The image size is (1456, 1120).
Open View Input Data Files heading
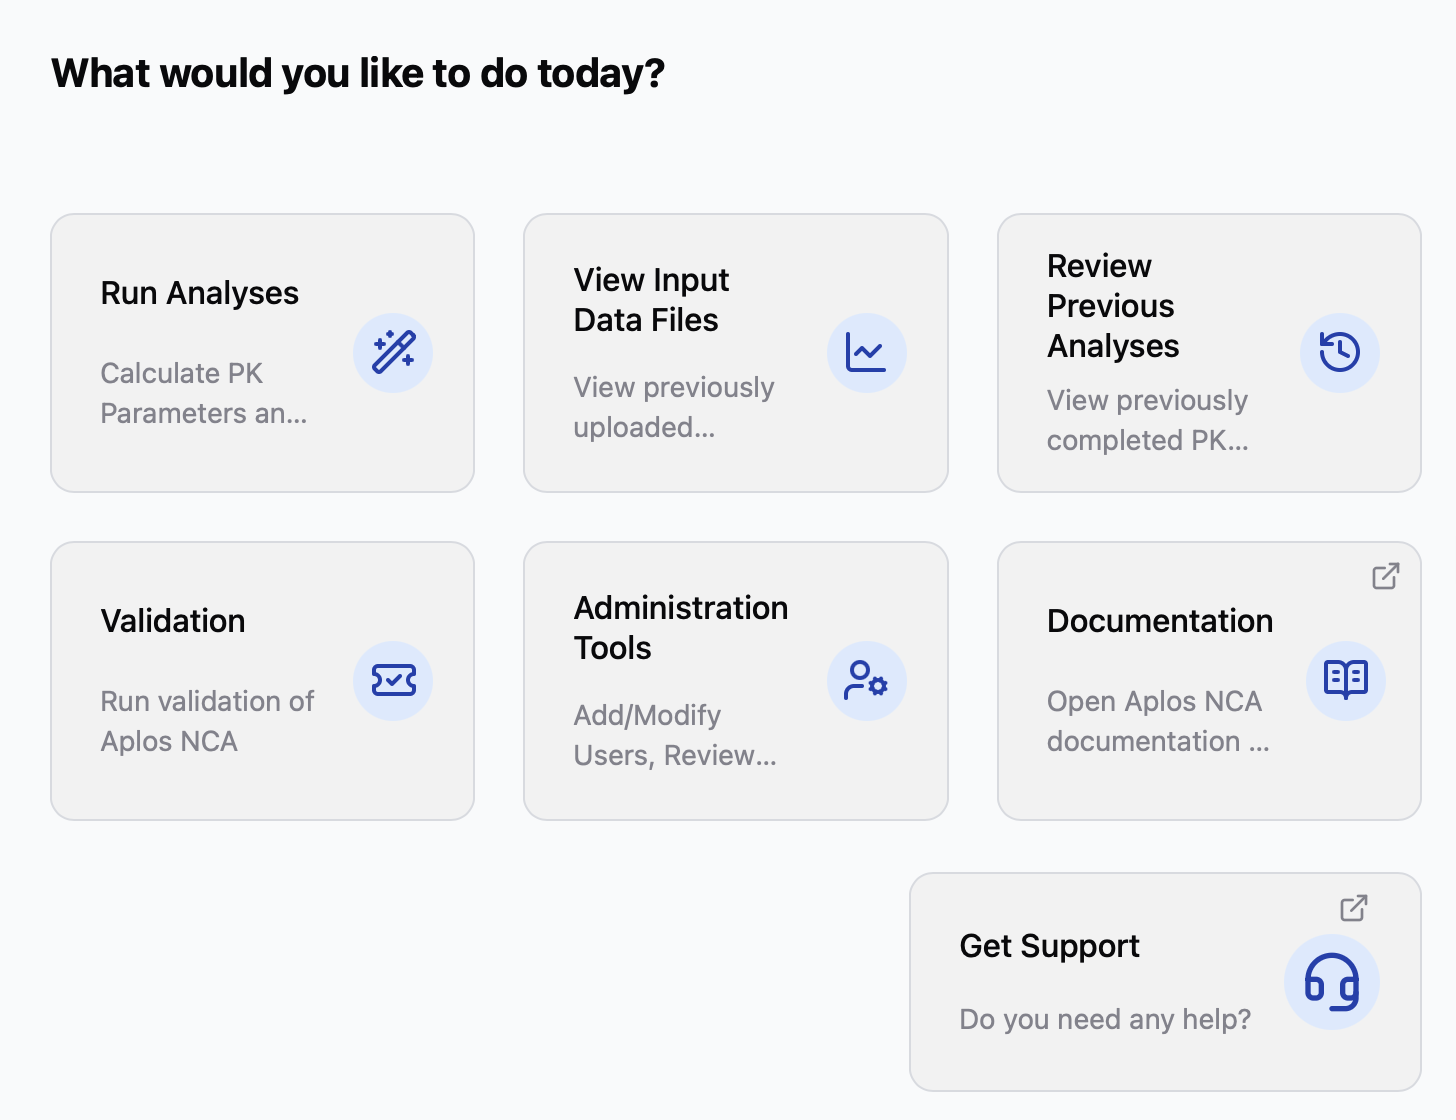coord(651,300)
